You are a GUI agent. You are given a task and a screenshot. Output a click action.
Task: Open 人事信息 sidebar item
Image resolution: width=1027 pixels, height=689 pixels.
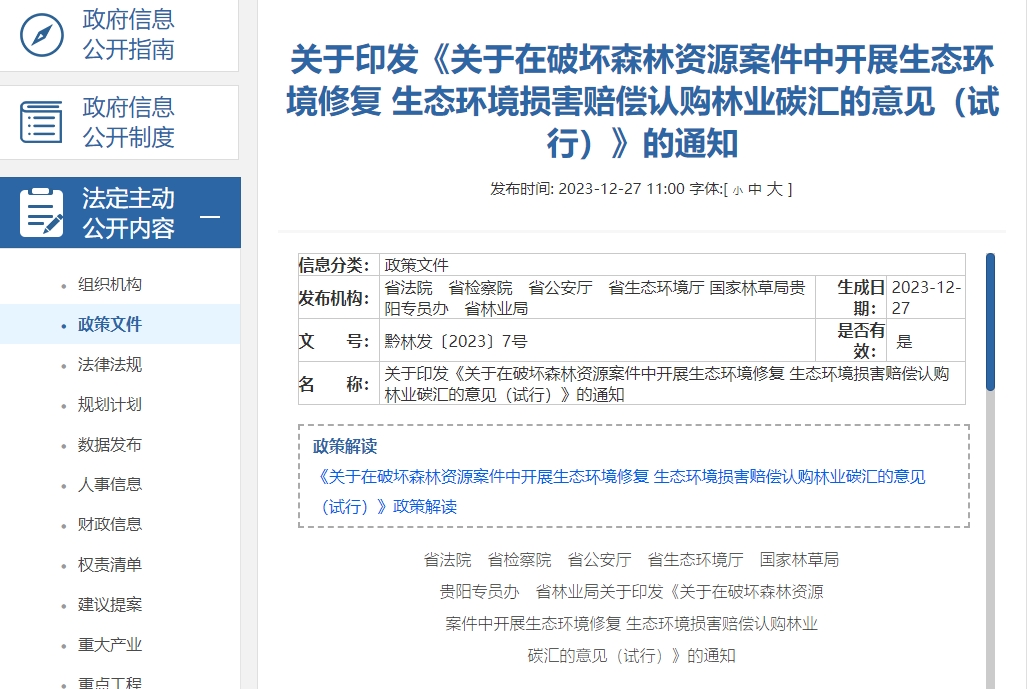[x=109, y=484]
